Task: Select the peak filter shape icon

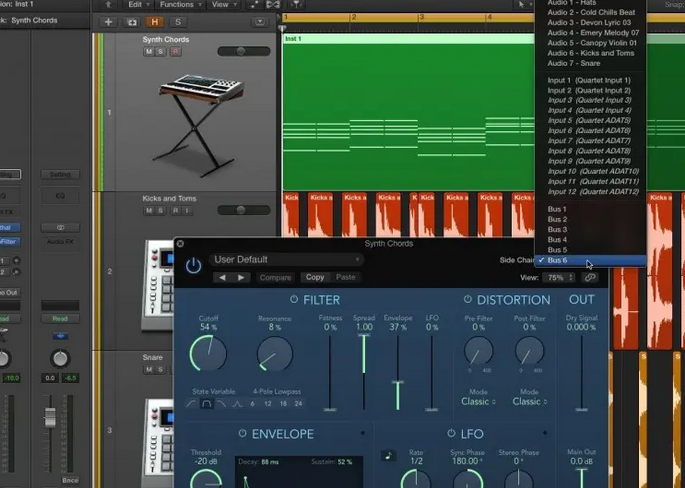Action: [x=237, y=404]
